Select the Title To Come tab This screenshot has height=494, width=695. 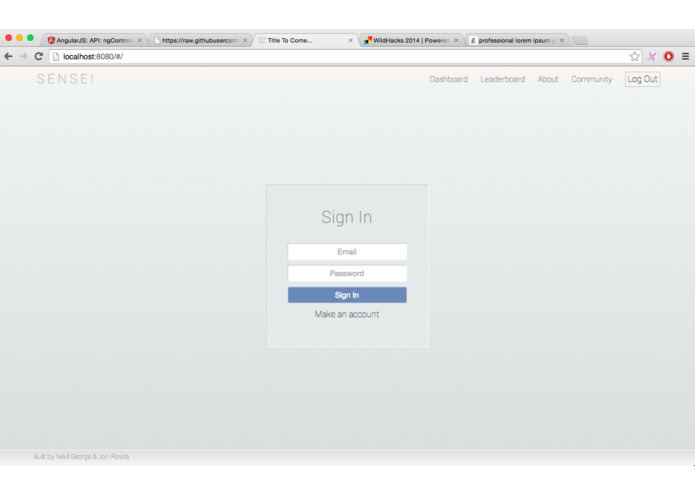coord(305,40)
